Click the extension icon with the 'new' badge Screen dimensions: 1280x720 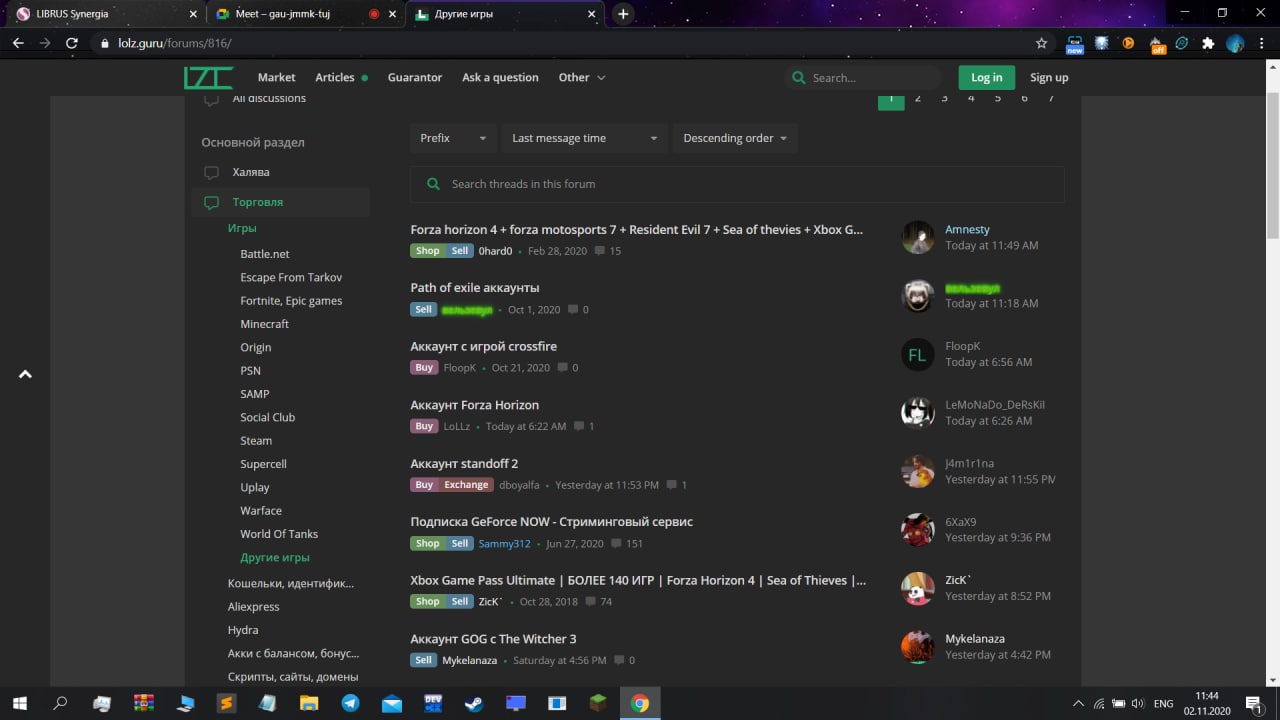point(1075,43)
